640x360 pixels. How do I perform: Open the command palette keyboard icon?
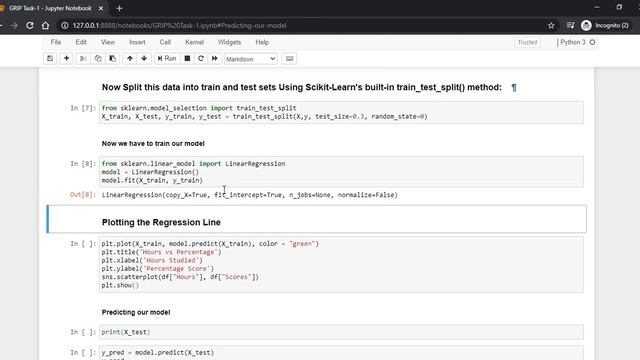click(289, 59)
